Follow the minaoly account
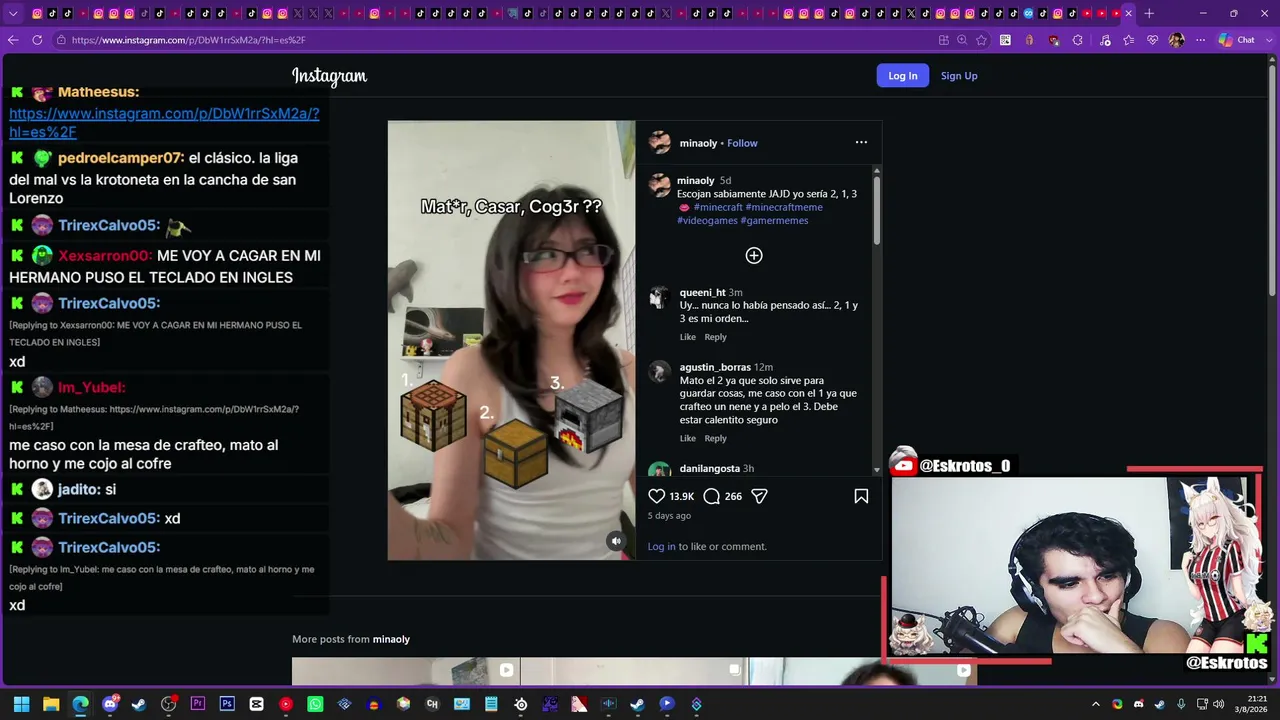This screenshot has height=720, width=1280. coord(742,143)
